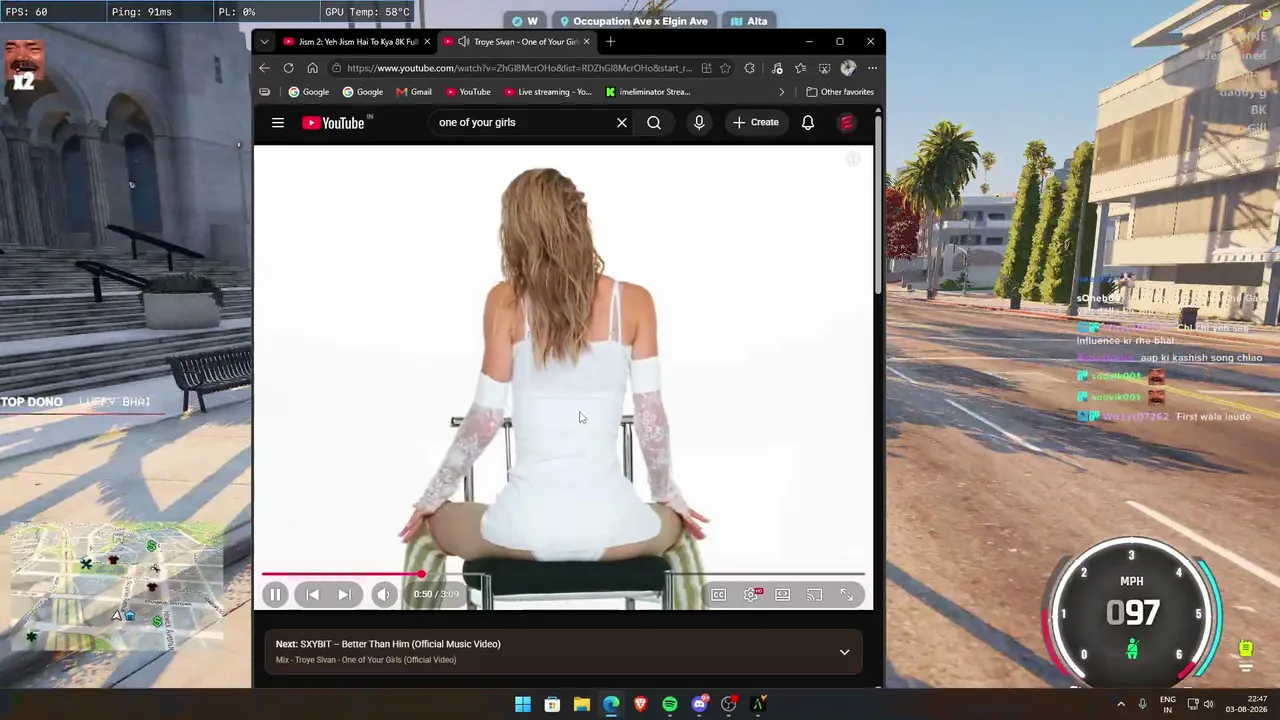Open the Windows Start menu
The height and width of the screenshot is (720, 1280).
(x=523, y=705)
